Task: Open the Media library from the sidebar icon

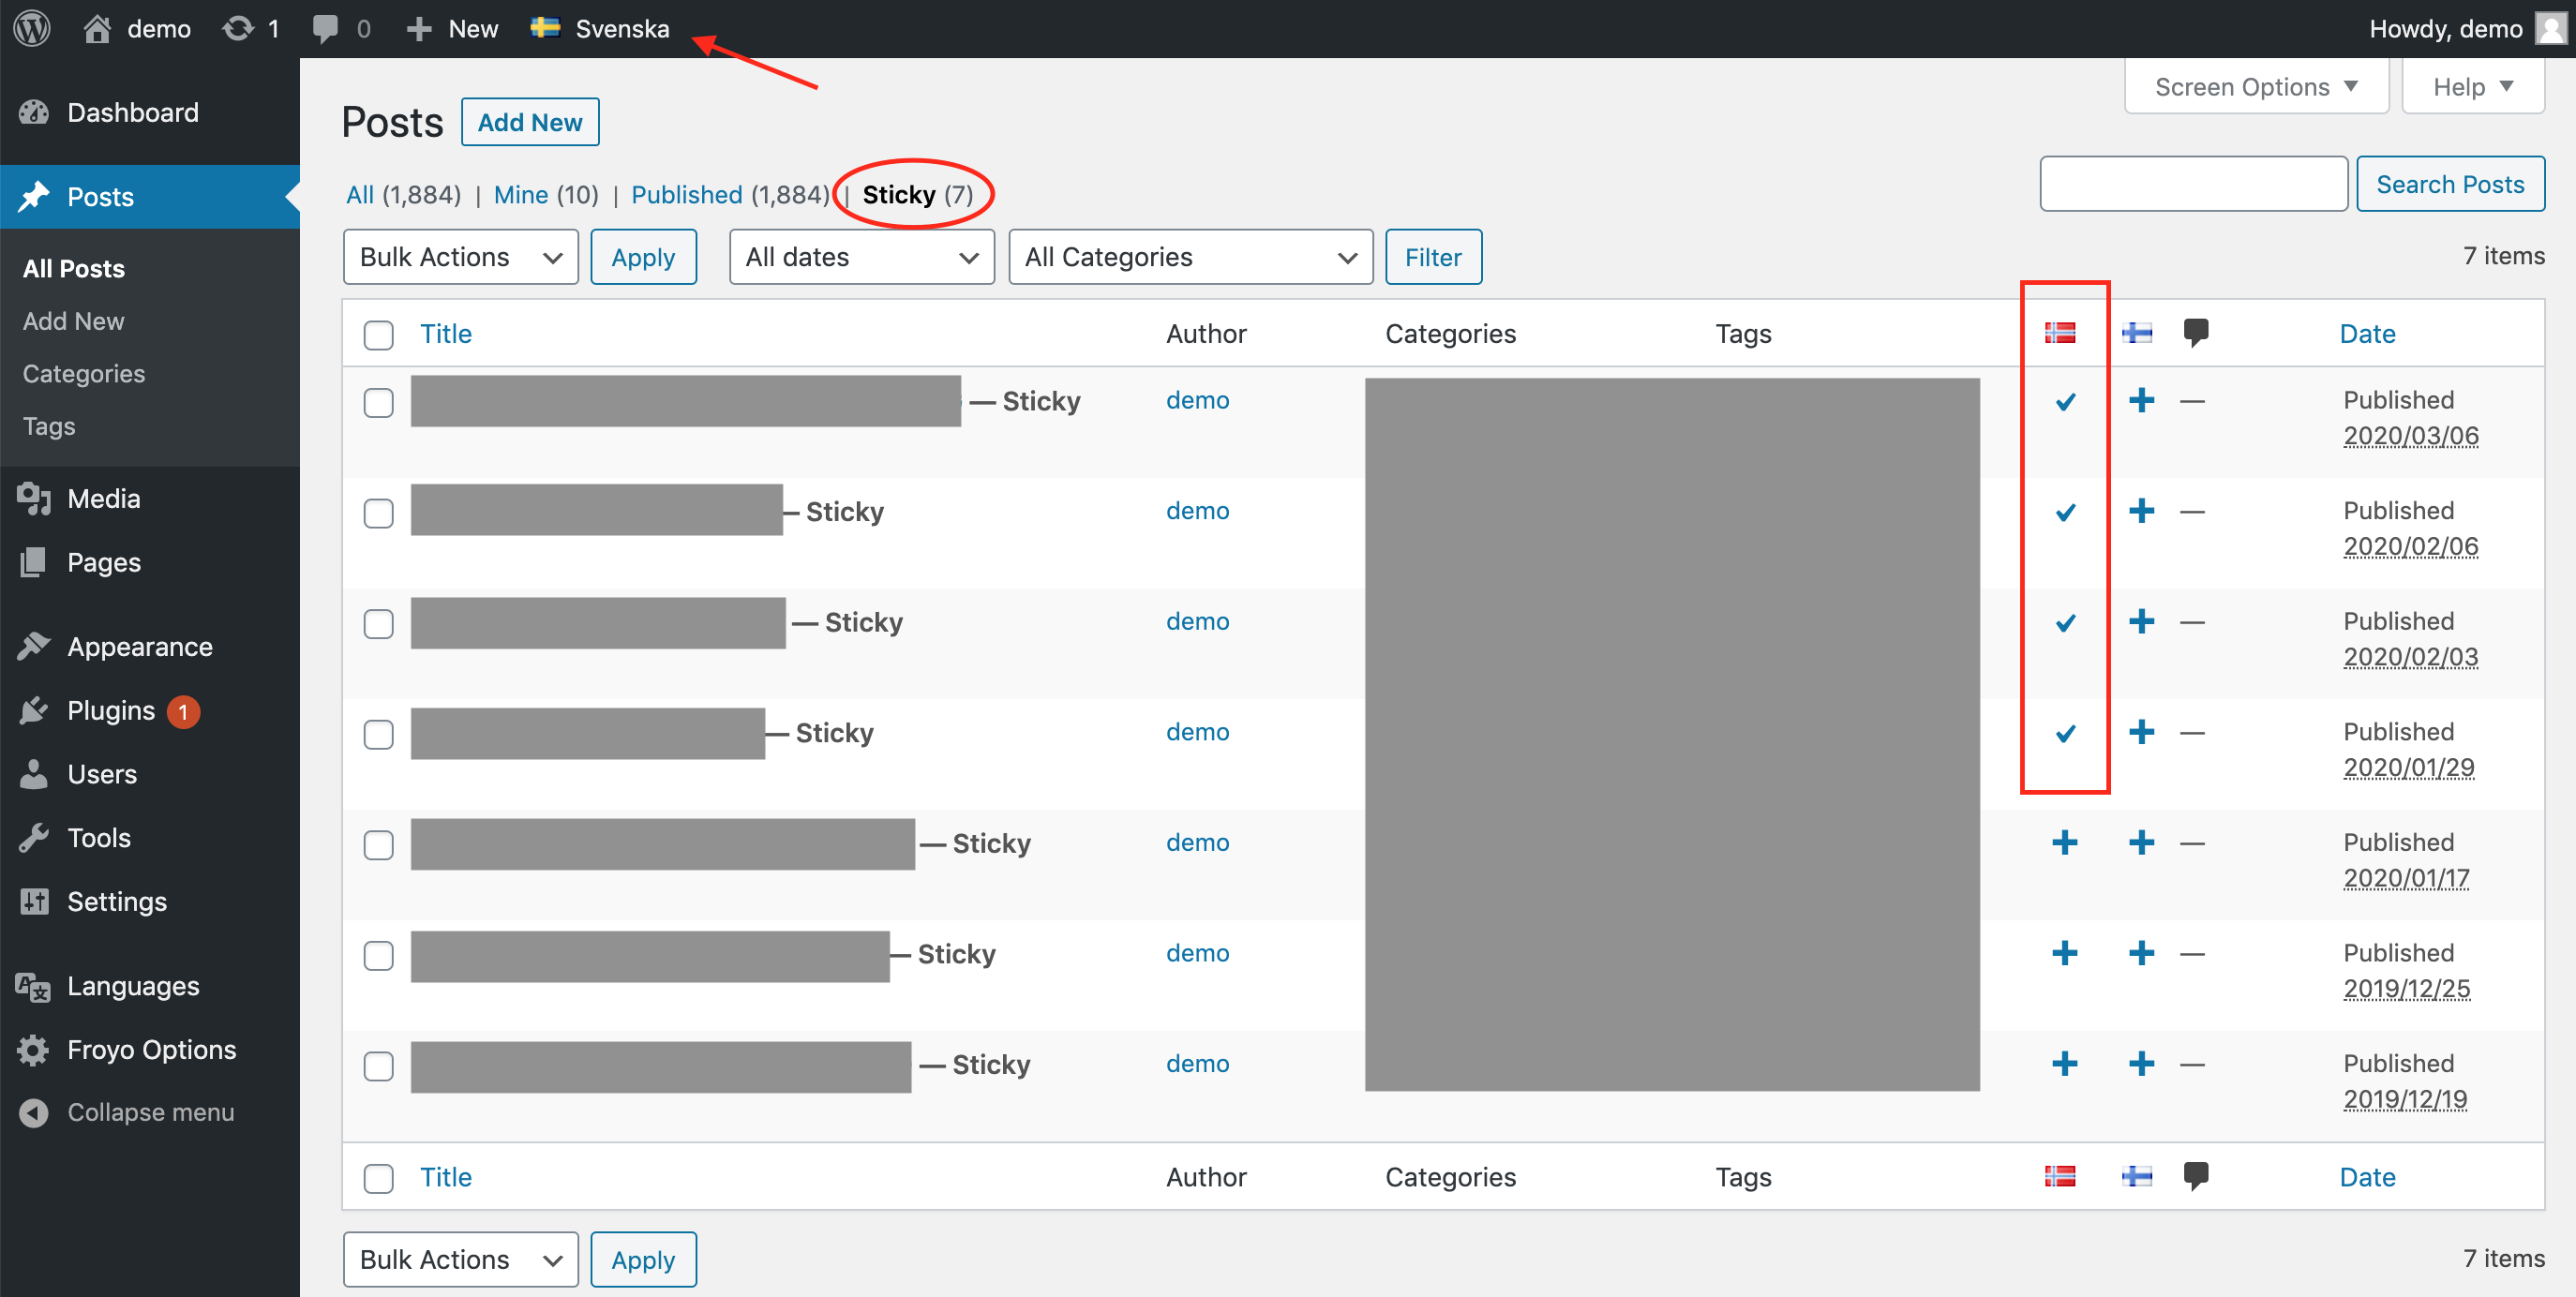Action: [x=33, y=498]
